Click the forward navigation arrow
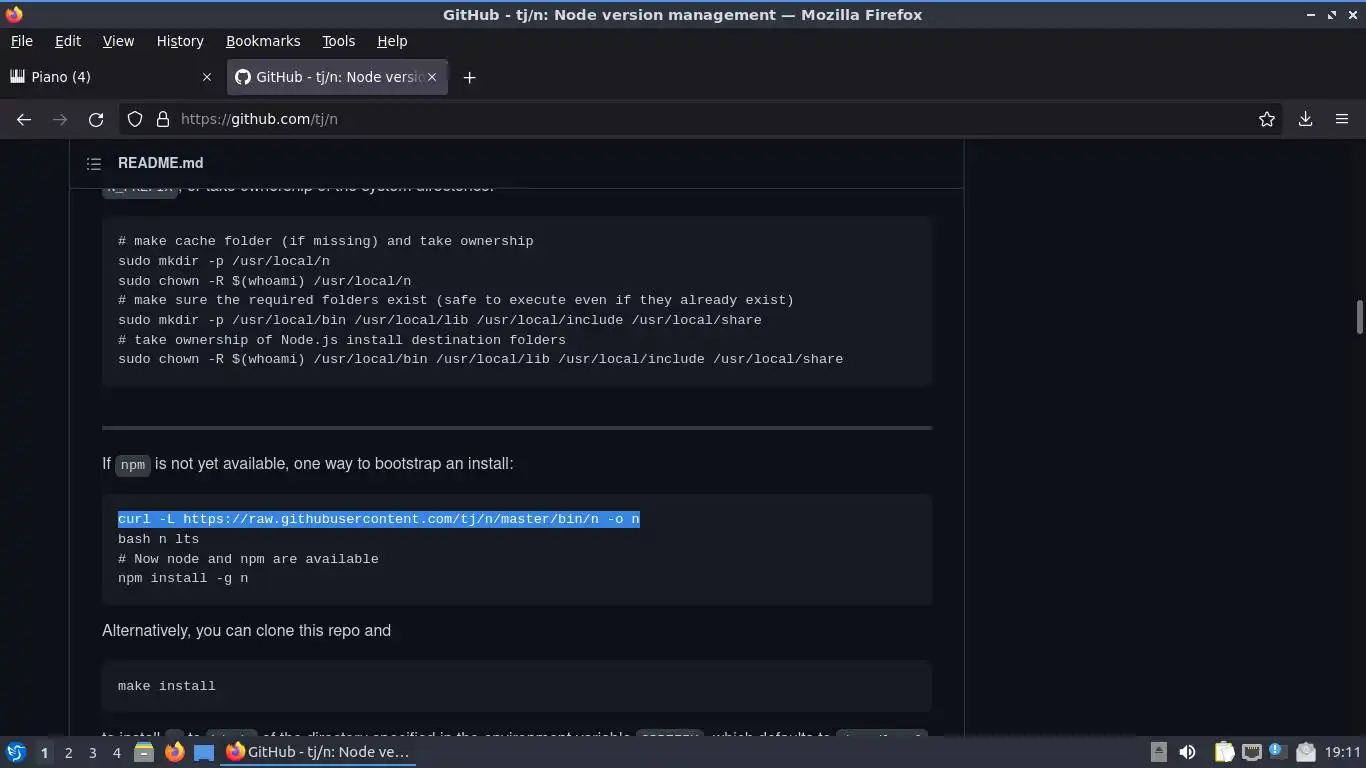1366x768 pixels. [60, 119]
